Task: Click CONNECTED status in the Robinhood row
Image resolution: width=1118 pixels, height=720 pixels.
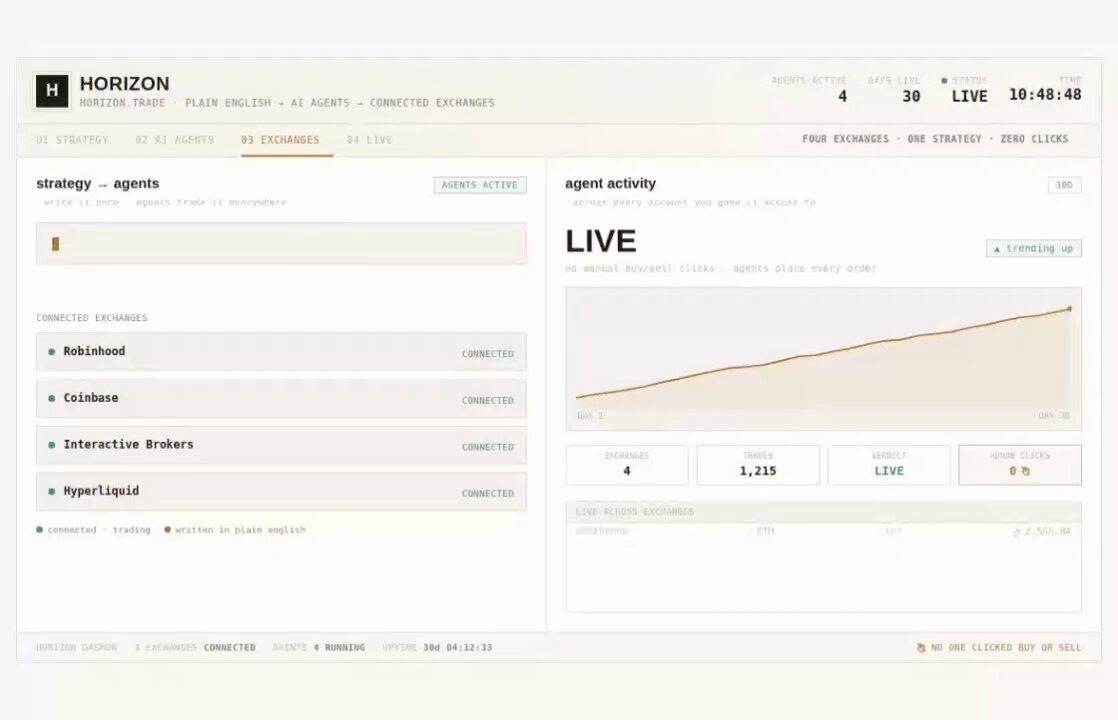Action: 488,354
